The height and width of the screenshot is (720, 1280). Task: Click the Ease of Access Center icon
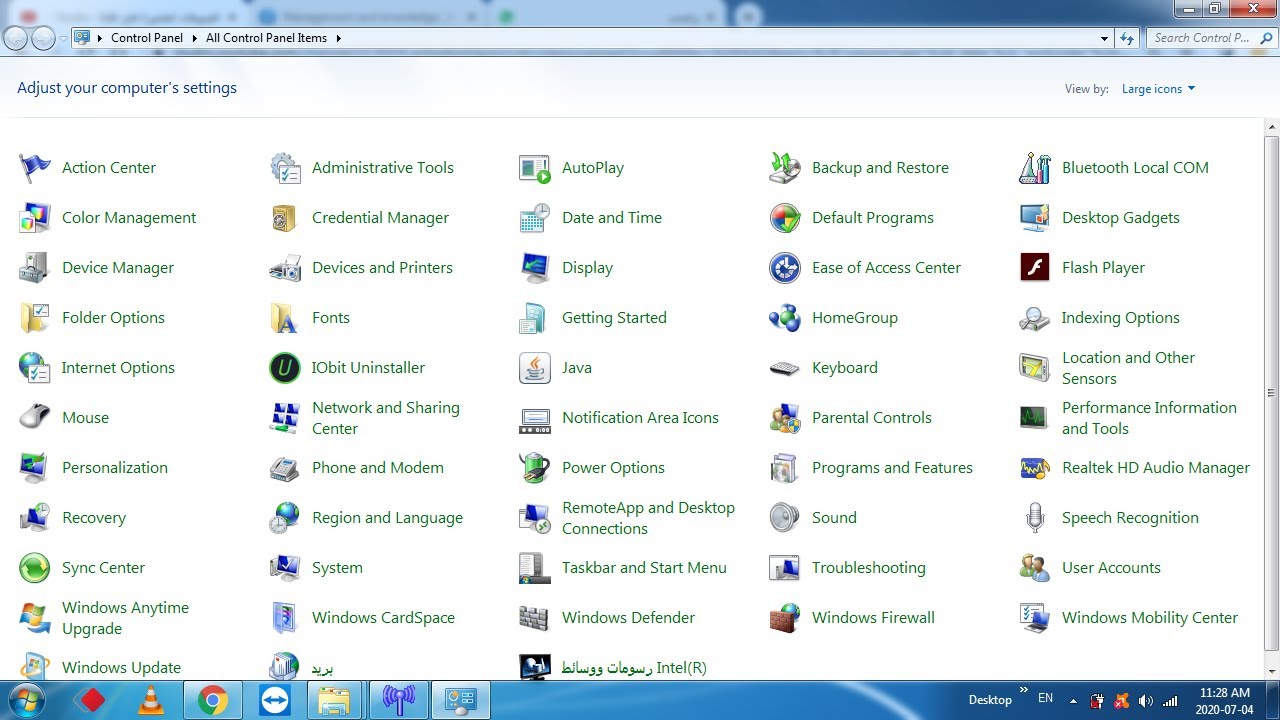(785, 268)
